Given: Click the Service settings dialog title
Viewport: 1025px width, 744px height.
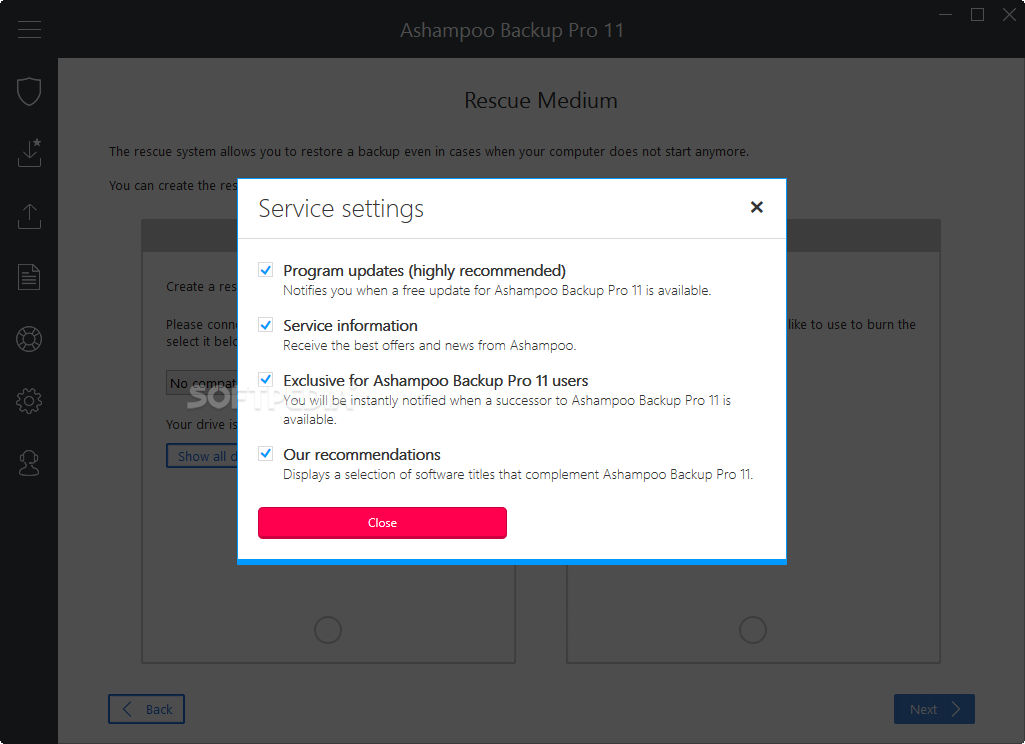Looking at the screenshot, I should [341, 209].
